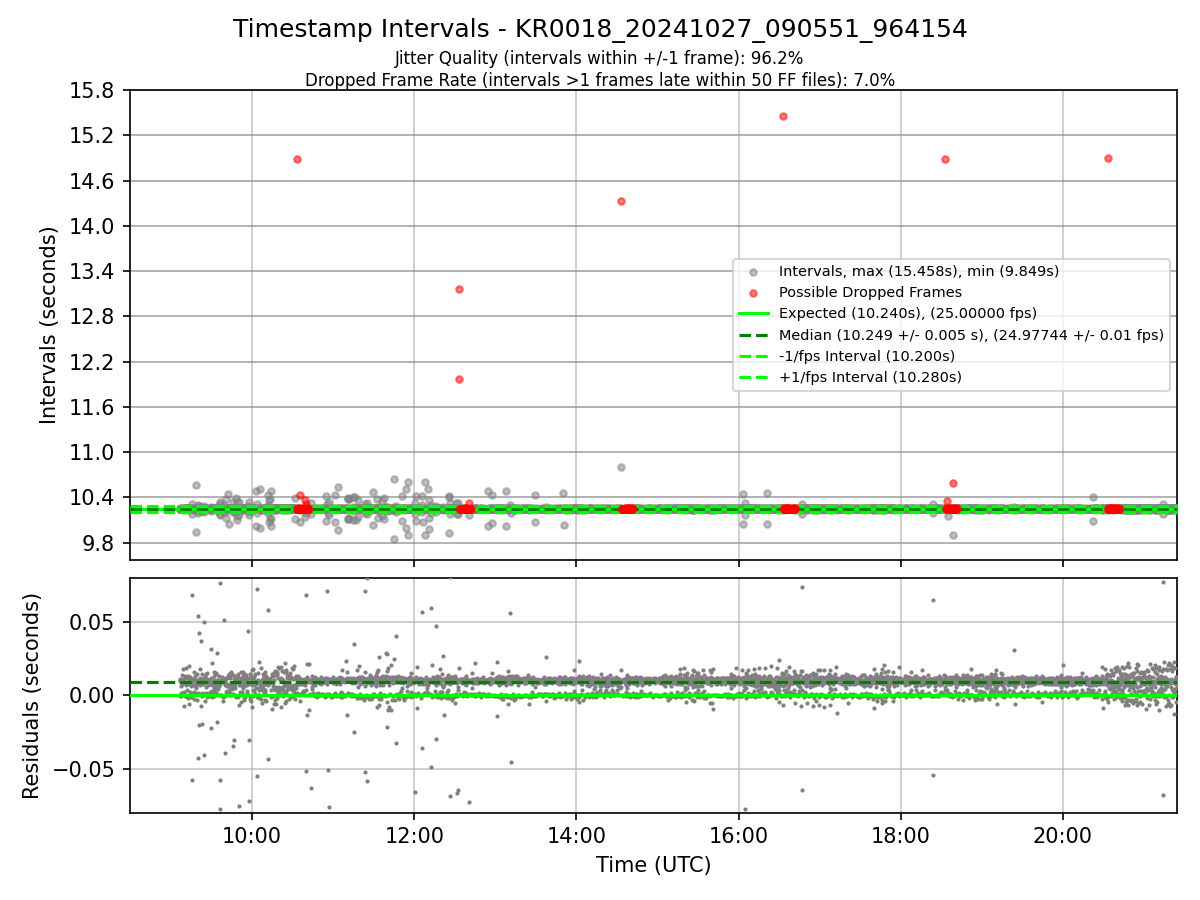Click the red dropped-frame point near 12:30 at 12.0 seconds

click(x=459, y=379)
